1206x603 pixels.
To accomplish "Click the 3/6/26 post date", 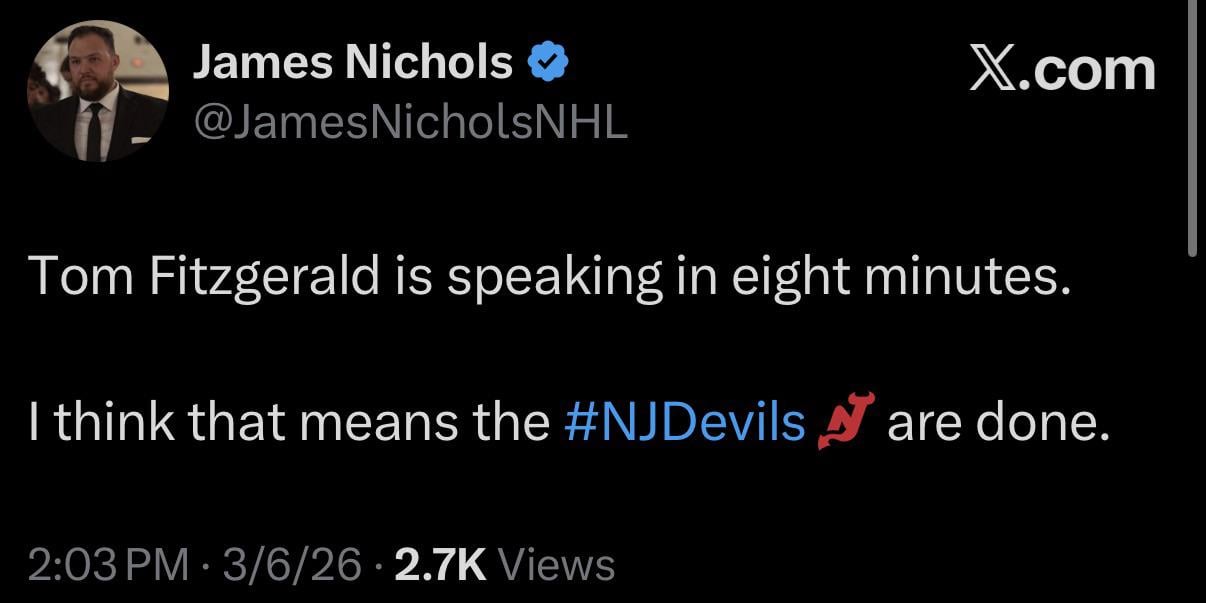I will [292, 565].
